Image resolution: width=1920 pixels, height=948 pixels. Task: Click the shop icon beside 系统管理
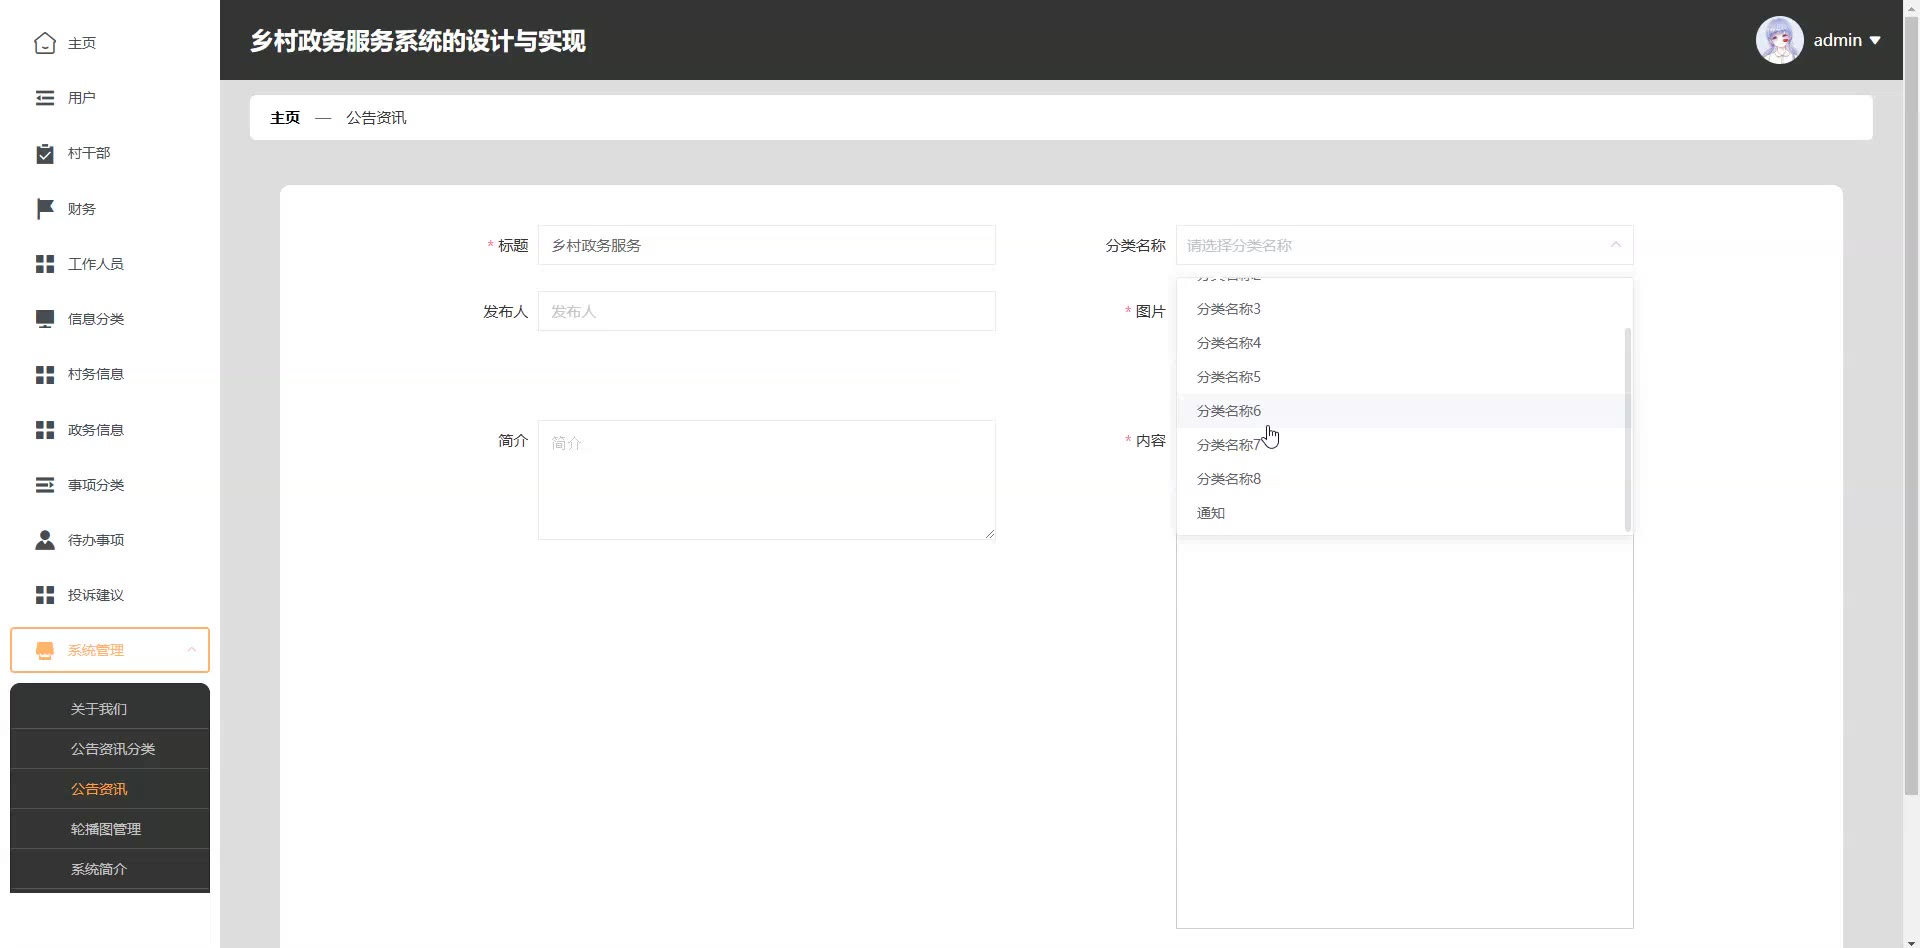click(45, 650)
